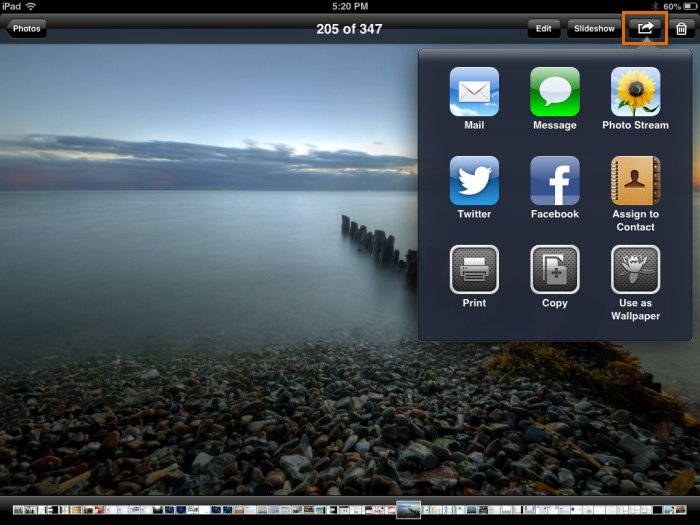Tap the 5:20 PM status bar clock
This screenshot has height=525, width=700.
pyautogui.click(x=349, y=6)
